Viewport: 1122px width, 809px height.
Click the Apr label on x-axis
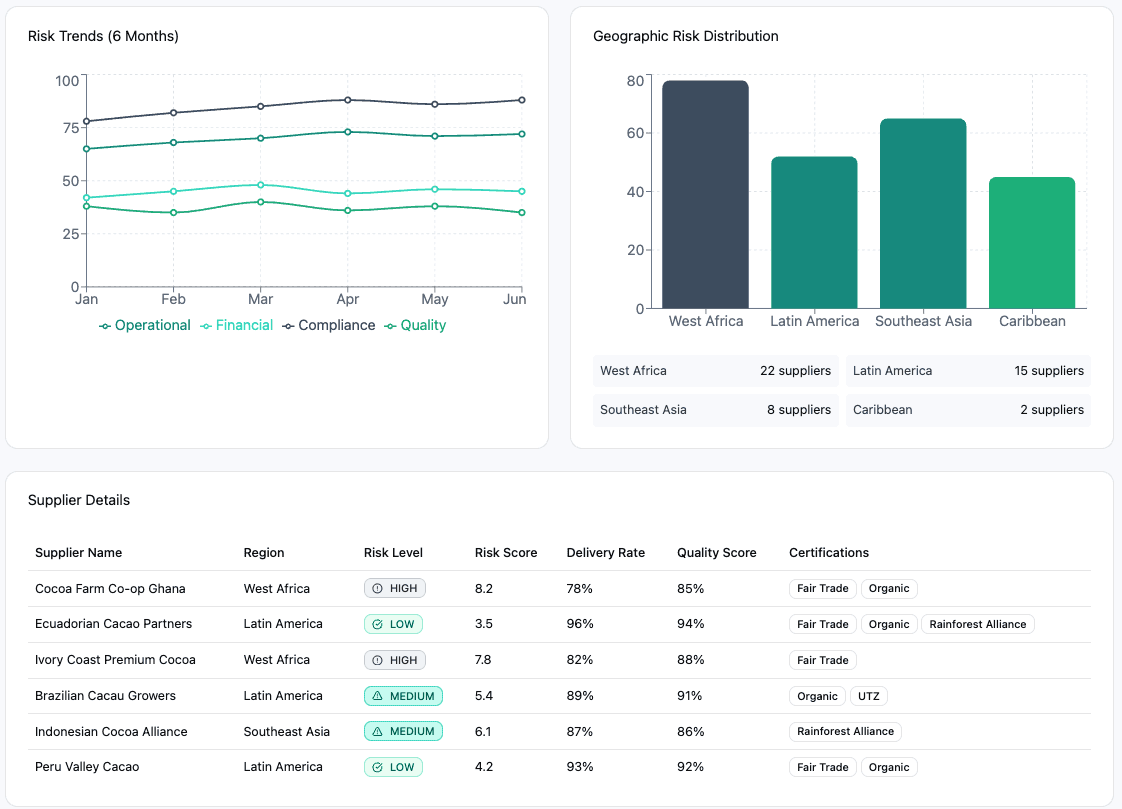coord(348,299)
